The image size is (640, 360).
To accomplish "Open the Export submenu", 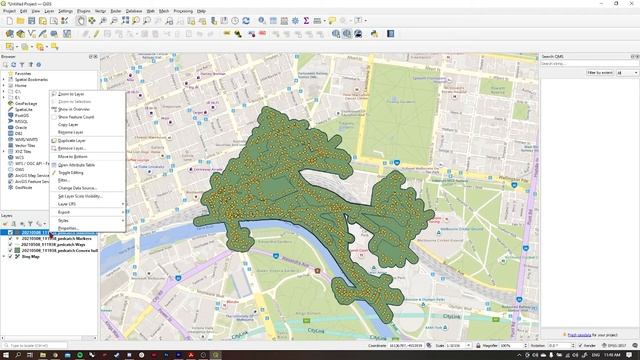I will point(87,212).
